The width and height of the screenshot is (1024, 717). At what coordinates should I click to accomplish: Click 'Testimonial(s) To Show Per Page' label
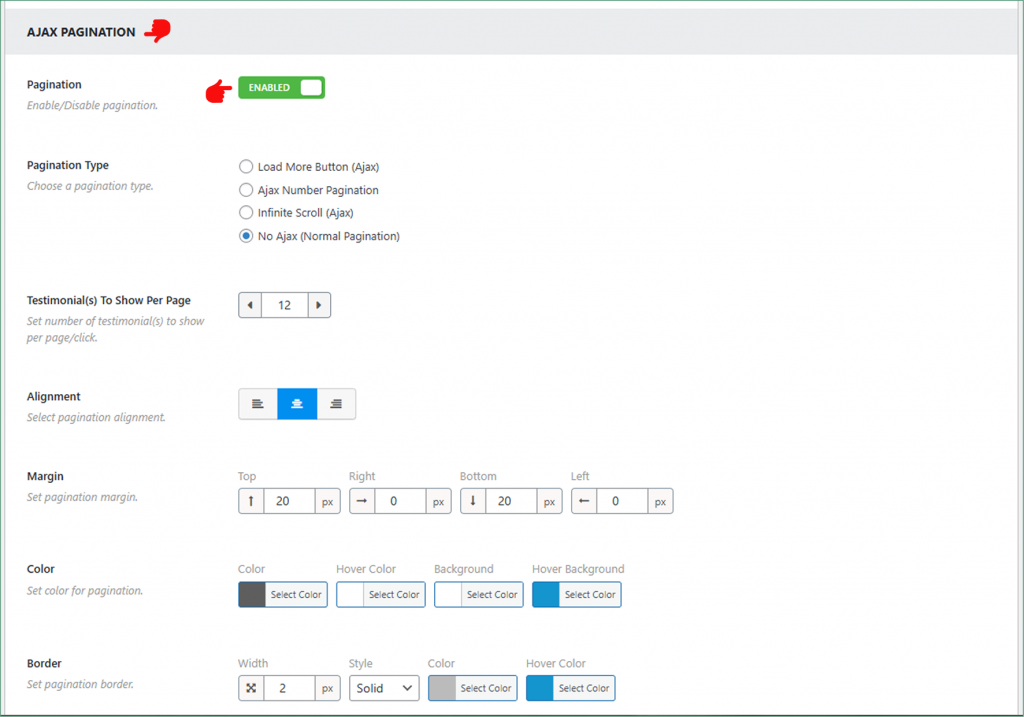(x=108, y=300)
